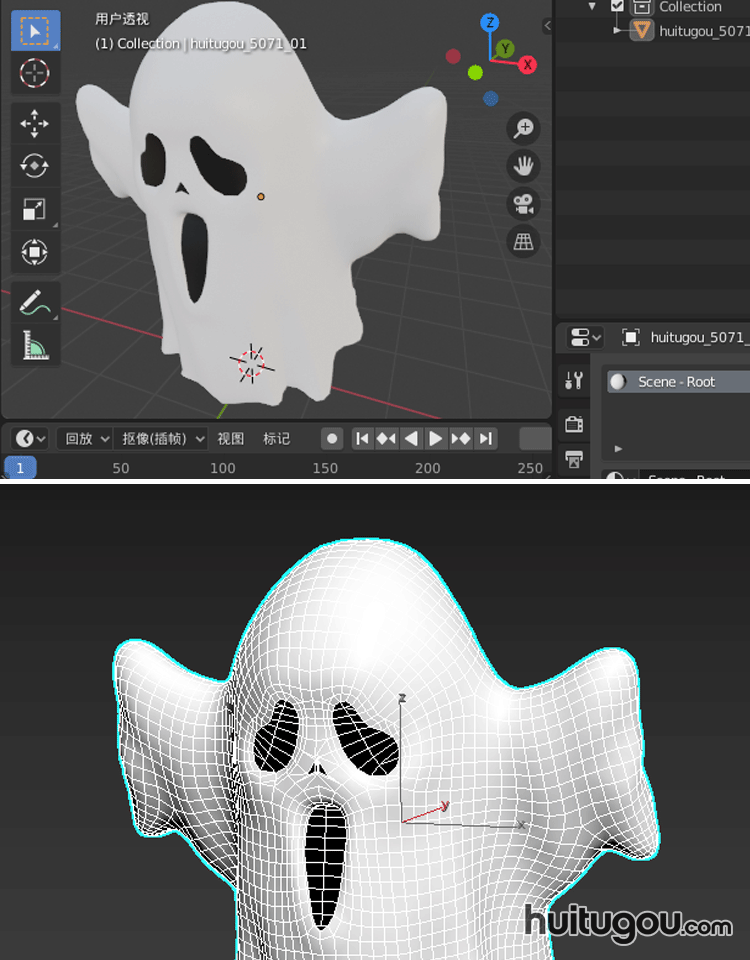Click the pan view hand icon
This screenshot has width=750, height=960.
(x=523, y=166)
